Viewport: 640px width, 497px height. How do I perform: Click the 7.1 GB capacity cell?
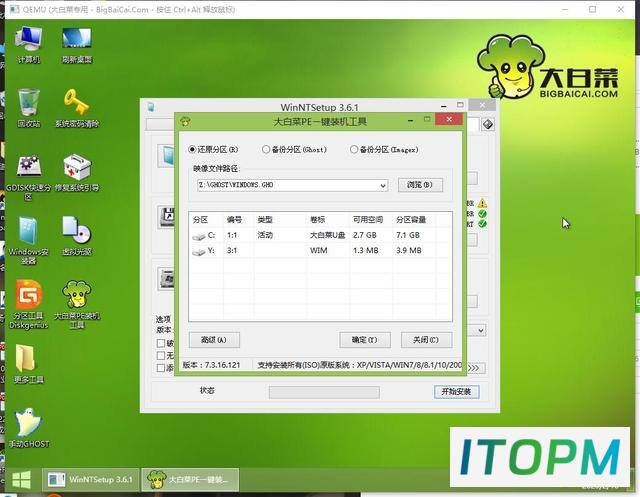408,235
